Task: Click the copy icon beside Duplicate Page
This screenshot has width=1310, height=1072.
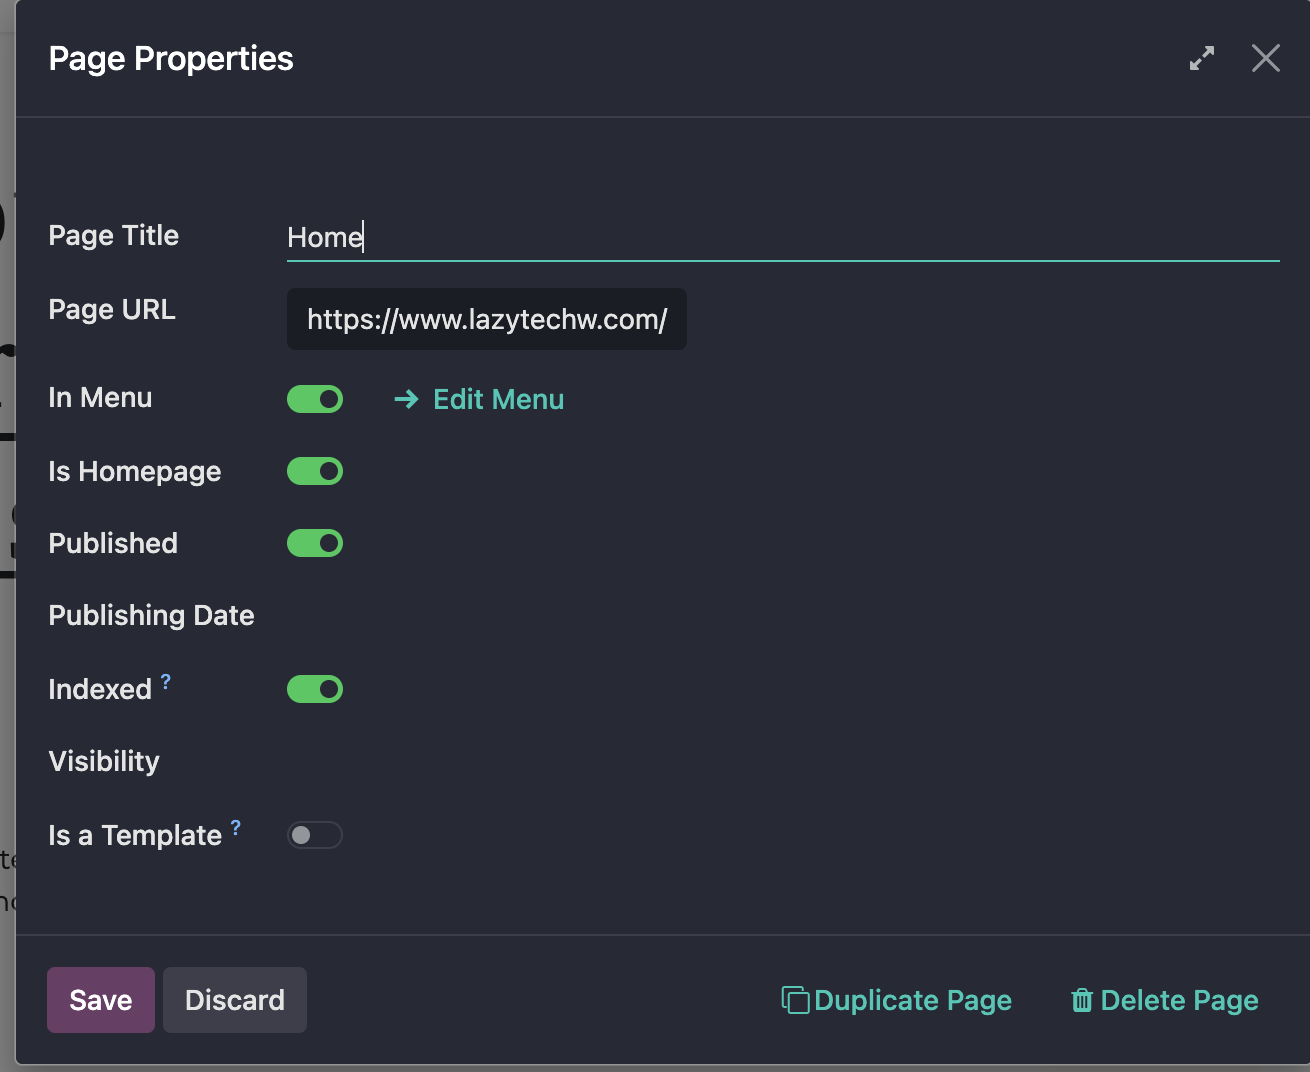Action: tap(794, 1000)
